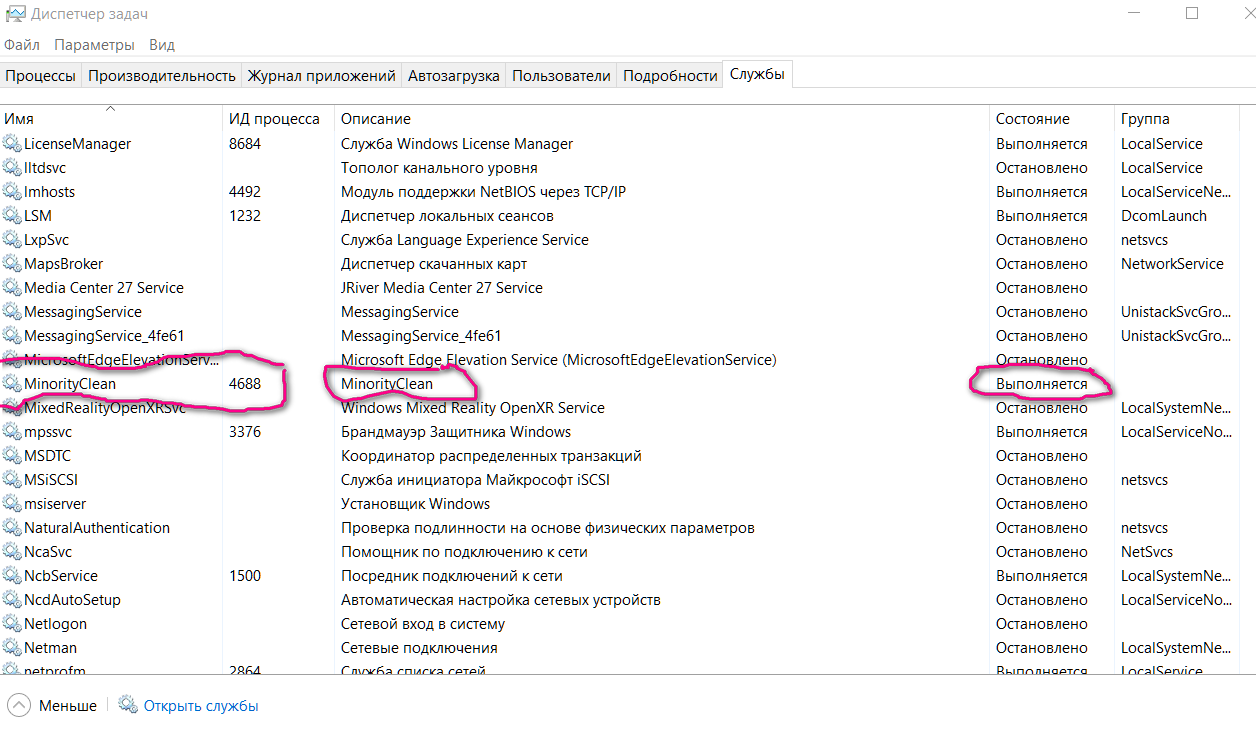
Task: Click description Помощник по подключению к сети
Action: (x=464, y=552)
